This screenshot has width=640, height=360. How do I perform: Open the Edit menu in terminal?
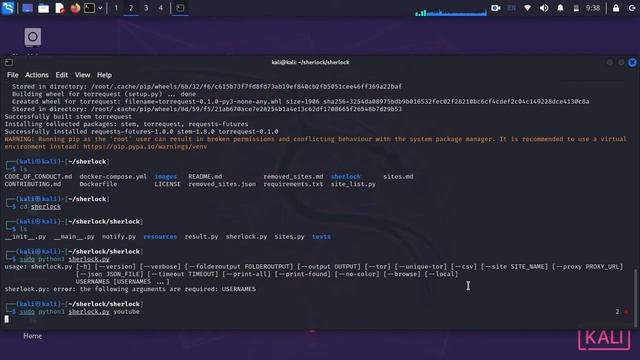point(62,75)
